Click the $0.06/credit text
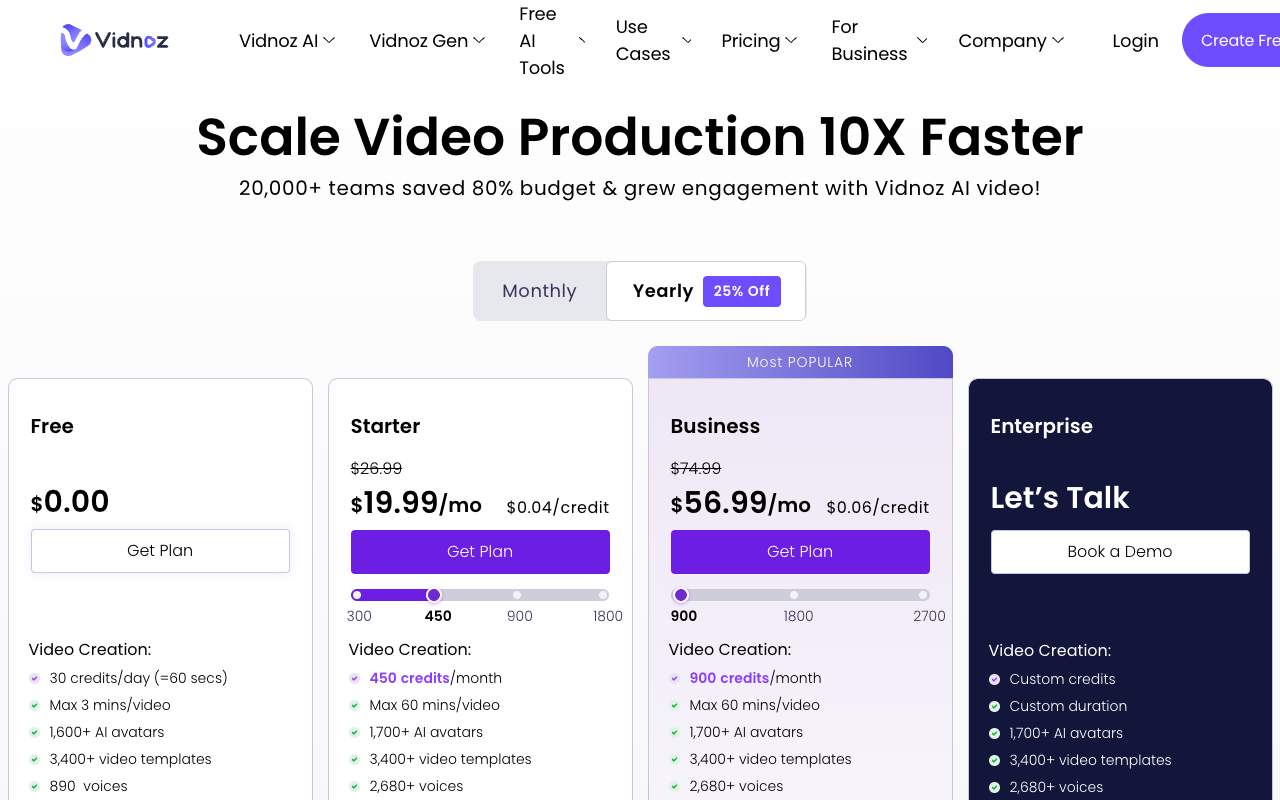The image size is (1280, 800). tap(878, 507)
